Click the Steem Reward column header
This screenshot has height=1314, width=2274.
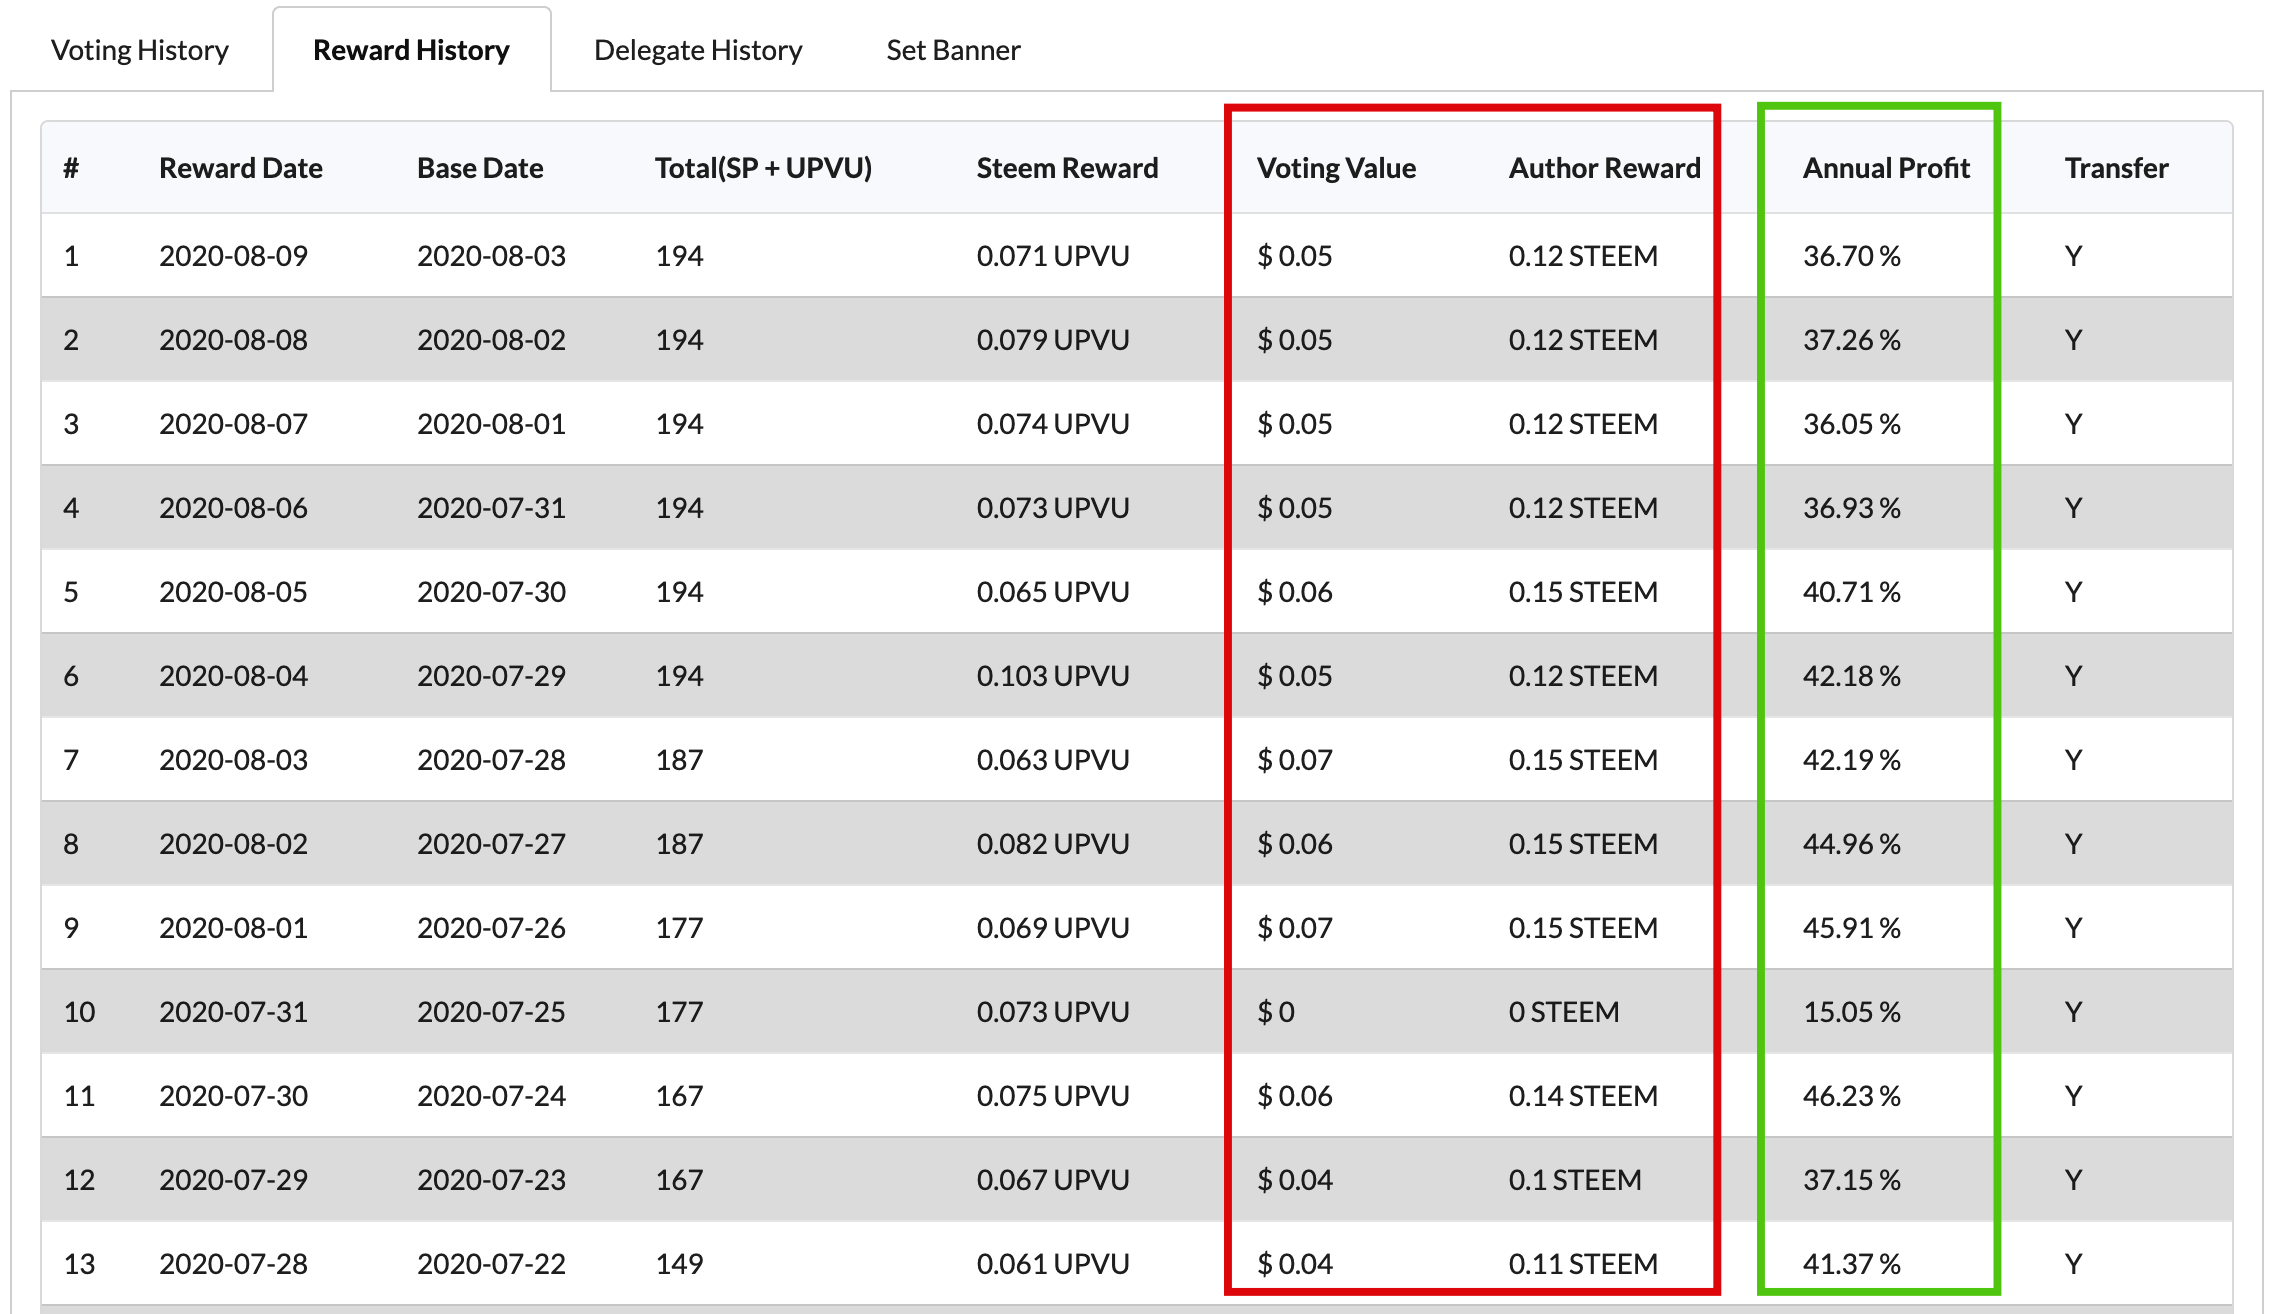1067,168
